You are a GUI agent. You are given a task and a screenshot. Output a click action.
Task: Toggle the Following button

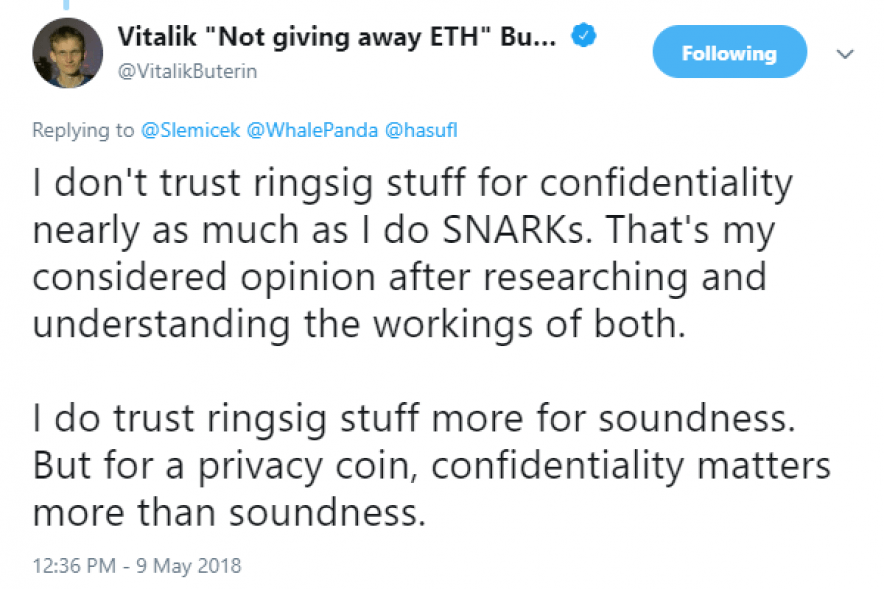(x=729, y=53)
